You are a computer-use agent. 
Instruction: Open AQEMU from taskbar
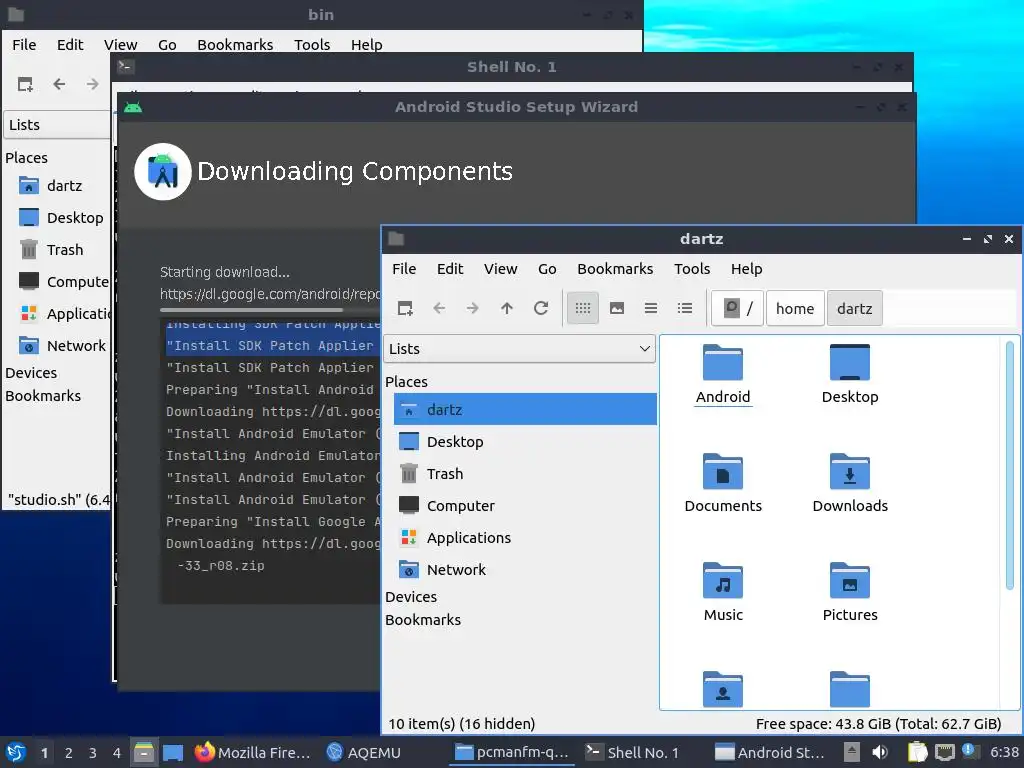[x=364, y=752]
